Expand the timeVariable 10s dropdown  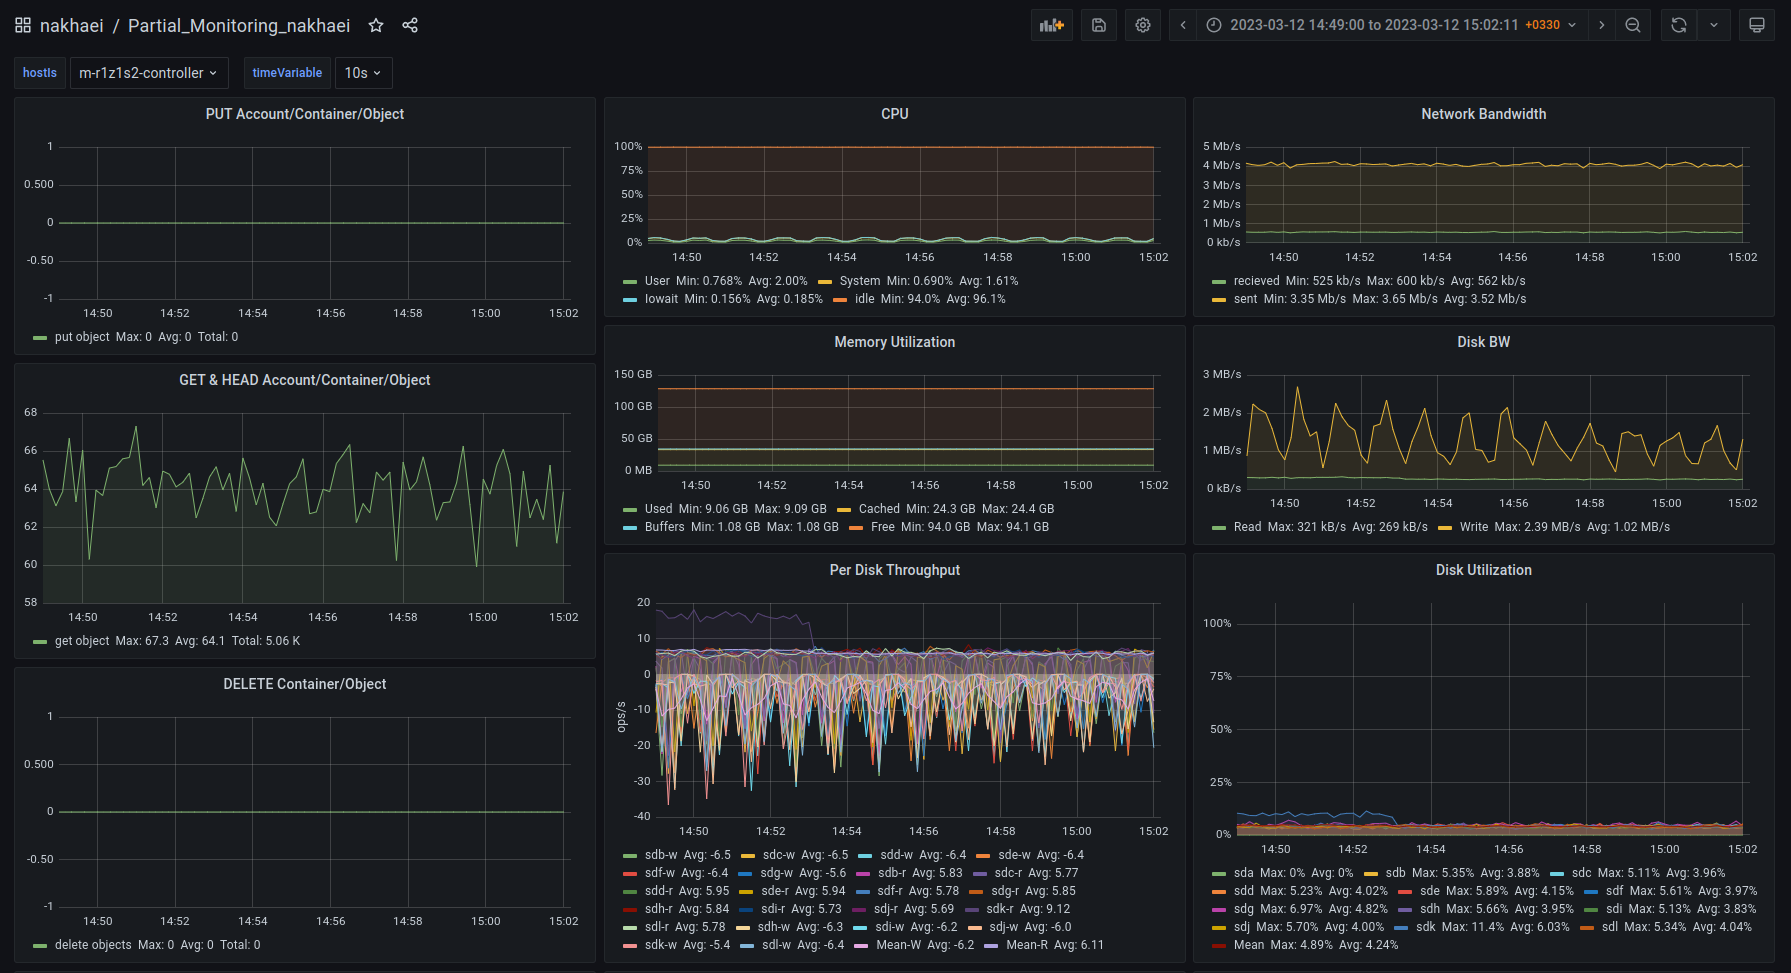(363, 73)
